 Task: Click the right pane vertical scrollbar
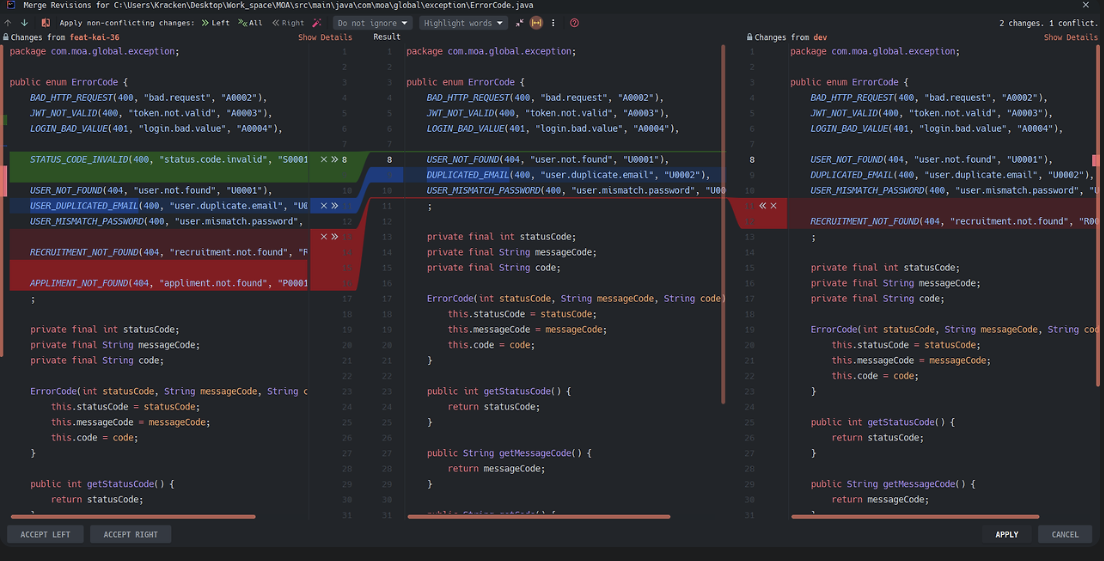pos(1098,215)
